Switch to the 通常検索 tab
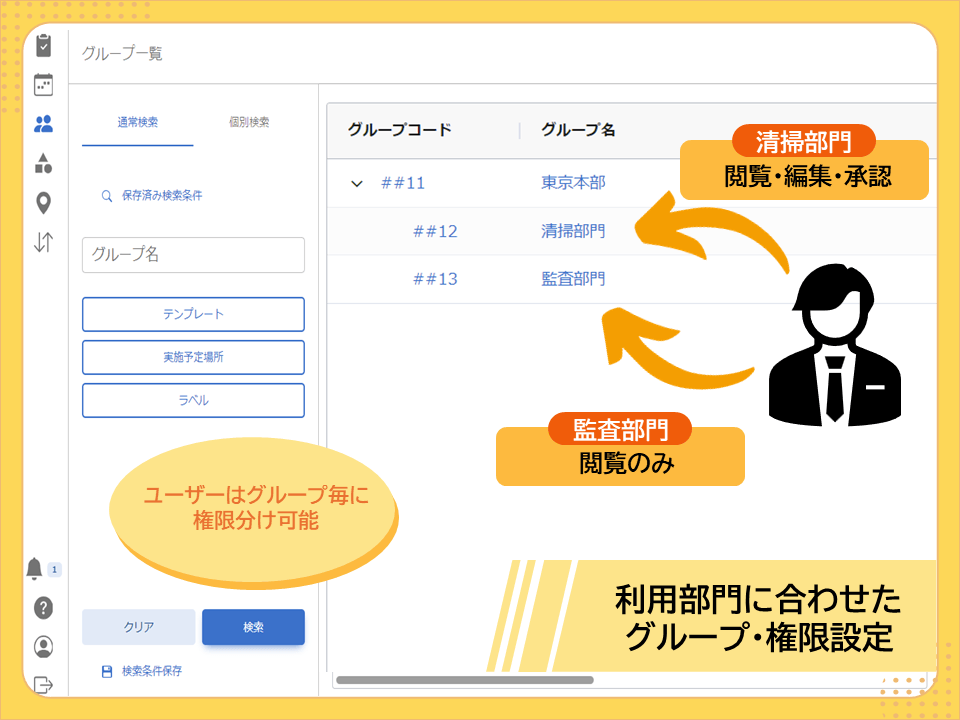Image resolution: width=960 pixels, height=720 pixels. pyautogui.click(x=138, y=123)
